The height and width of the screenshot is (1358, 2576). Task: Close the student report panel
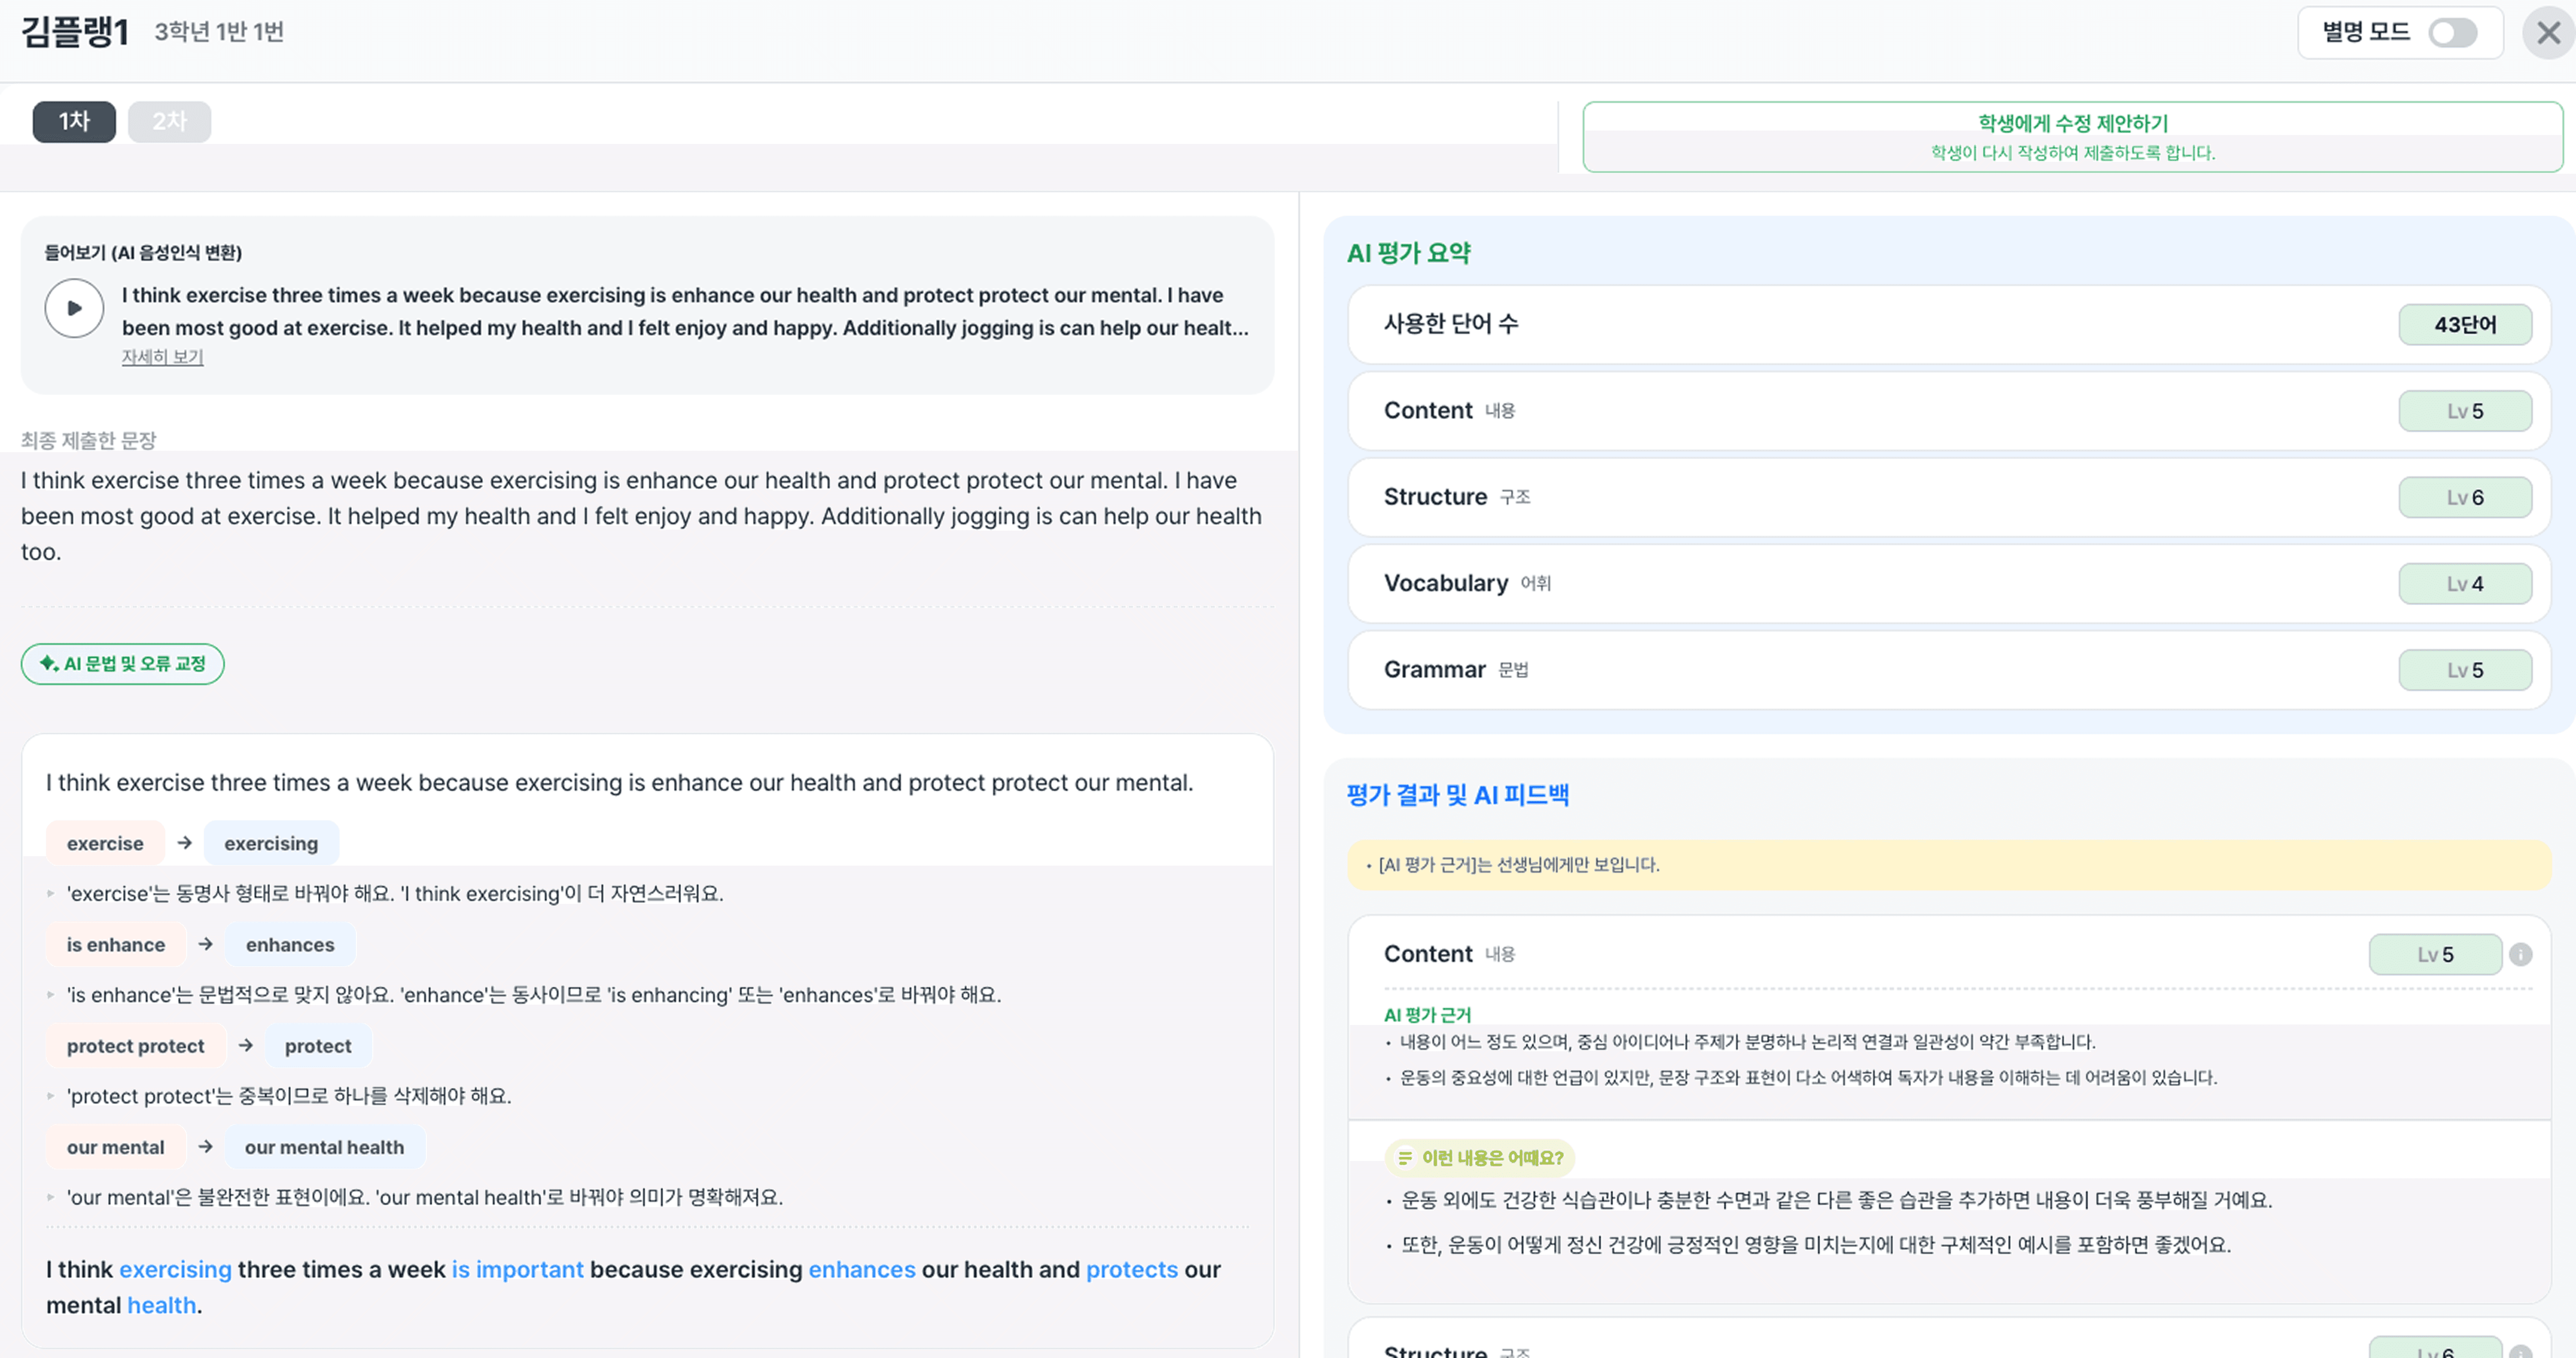(2548, 33)
